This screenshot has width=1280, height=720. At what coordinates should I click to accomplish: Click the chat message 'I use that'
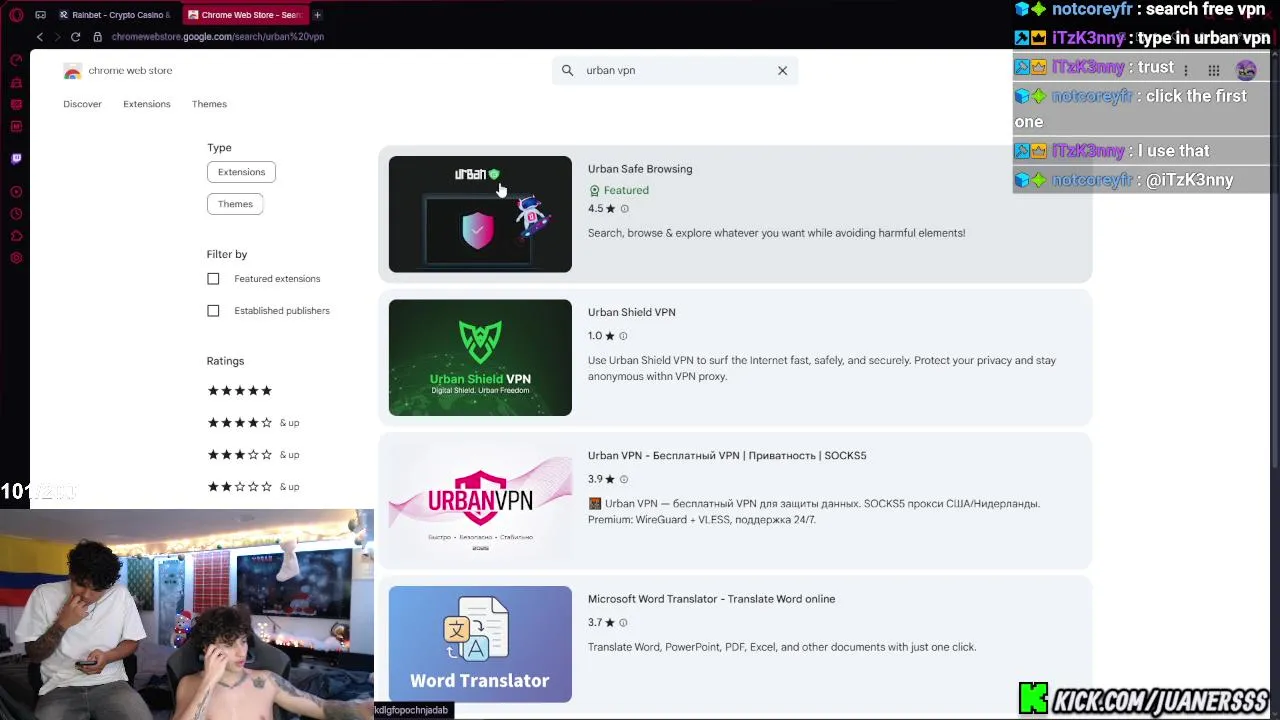[1174, 151]
